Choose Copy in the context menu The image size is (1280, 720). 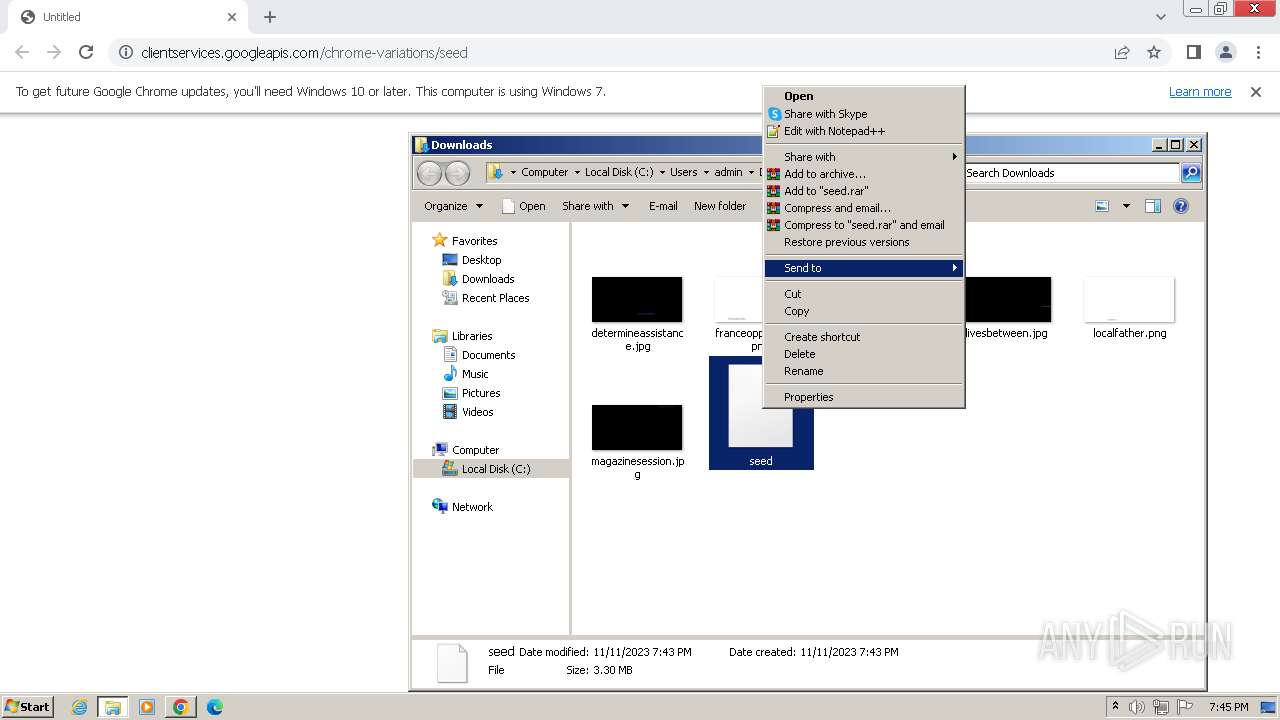click(x=864, y=311)
